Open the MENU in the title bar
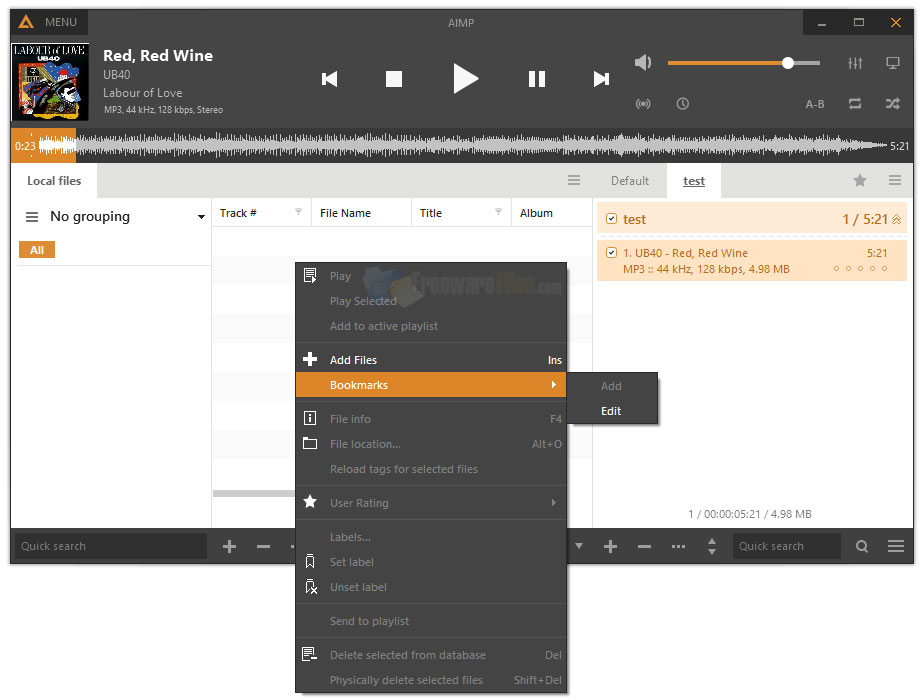 50,22
